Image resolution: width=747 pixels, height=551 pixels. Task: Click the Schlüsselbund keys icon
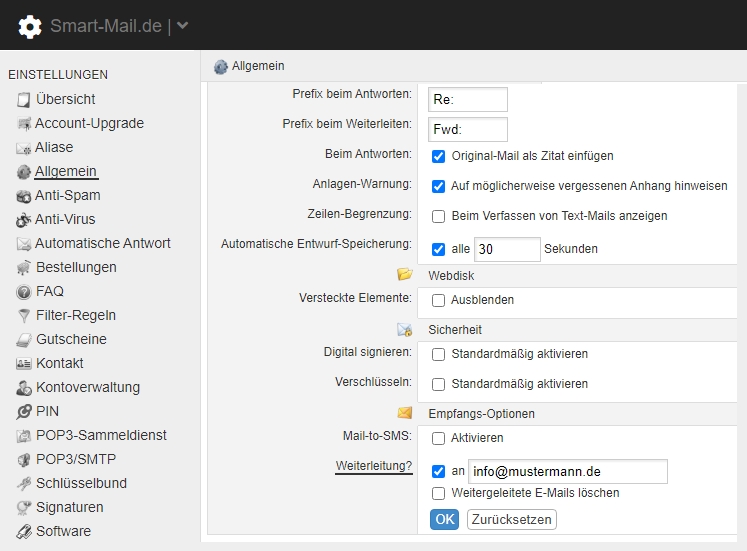[x=23, y=483]
